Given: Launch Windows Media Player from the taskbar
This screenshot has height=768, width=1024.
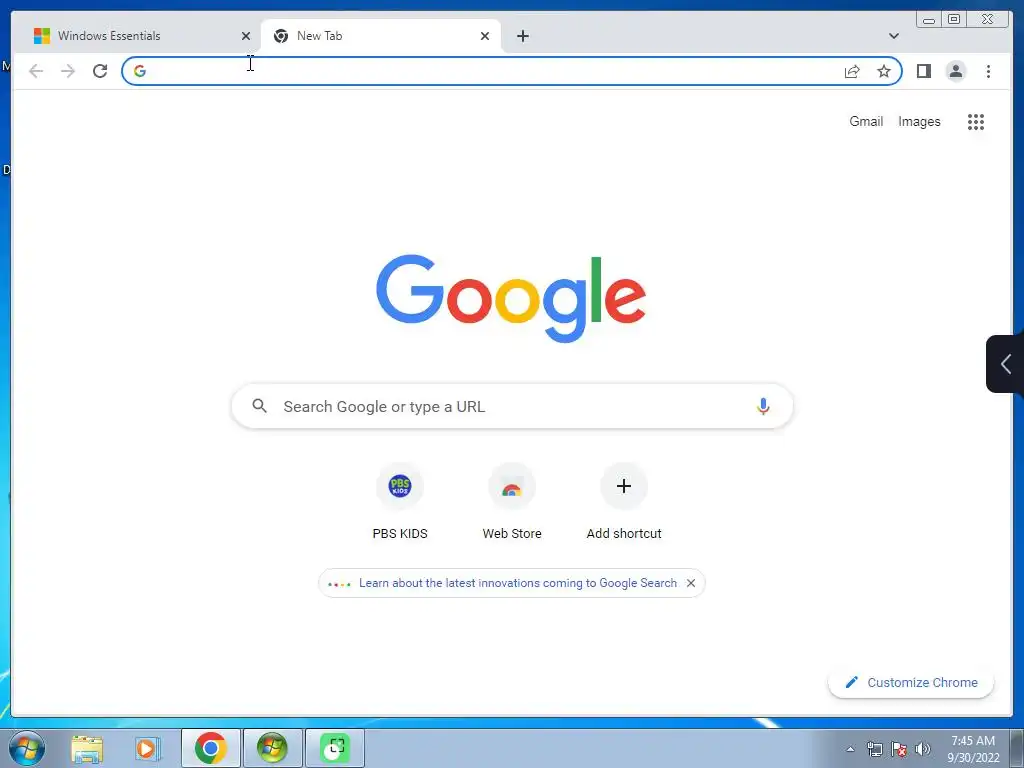Looking at the screenshot, I should [x=148, y=748].
